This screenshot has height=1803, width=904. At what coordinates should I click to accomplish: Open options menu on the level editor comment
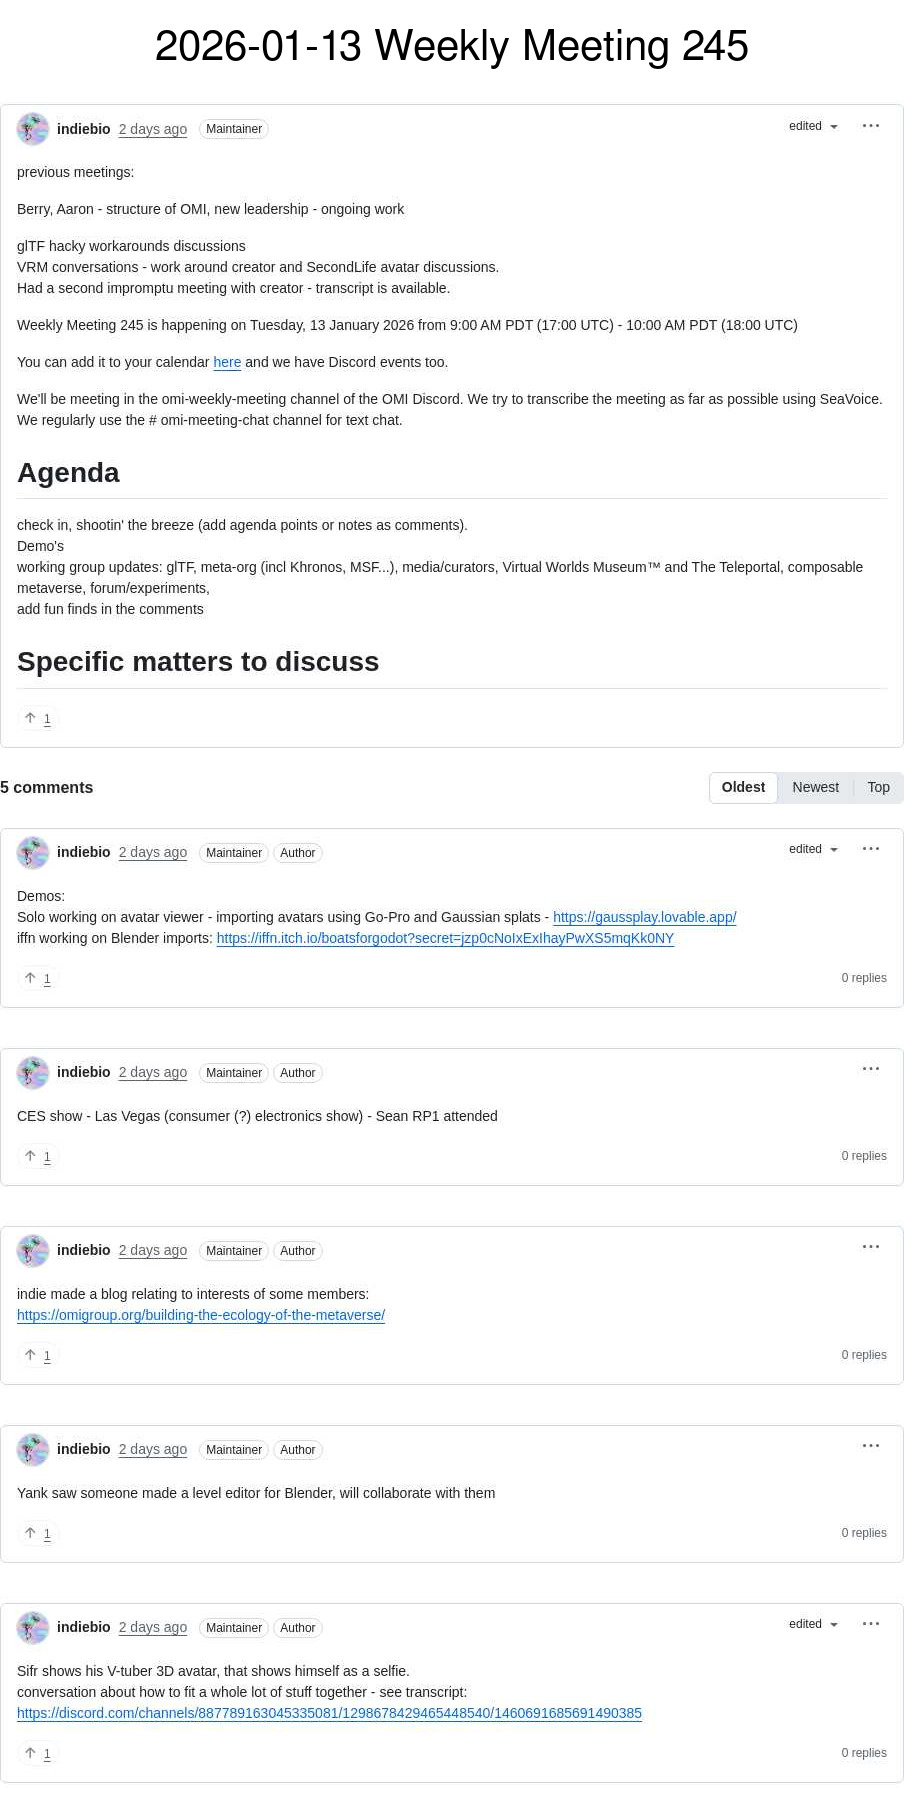(x=871, y=1446)
